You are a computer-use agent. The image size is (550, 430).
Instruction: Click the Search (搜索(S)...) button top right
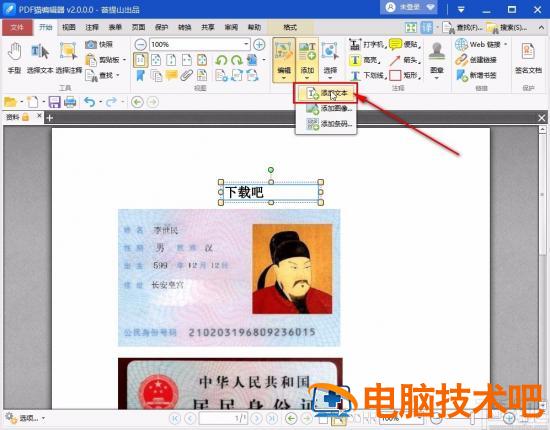point(506,27)
